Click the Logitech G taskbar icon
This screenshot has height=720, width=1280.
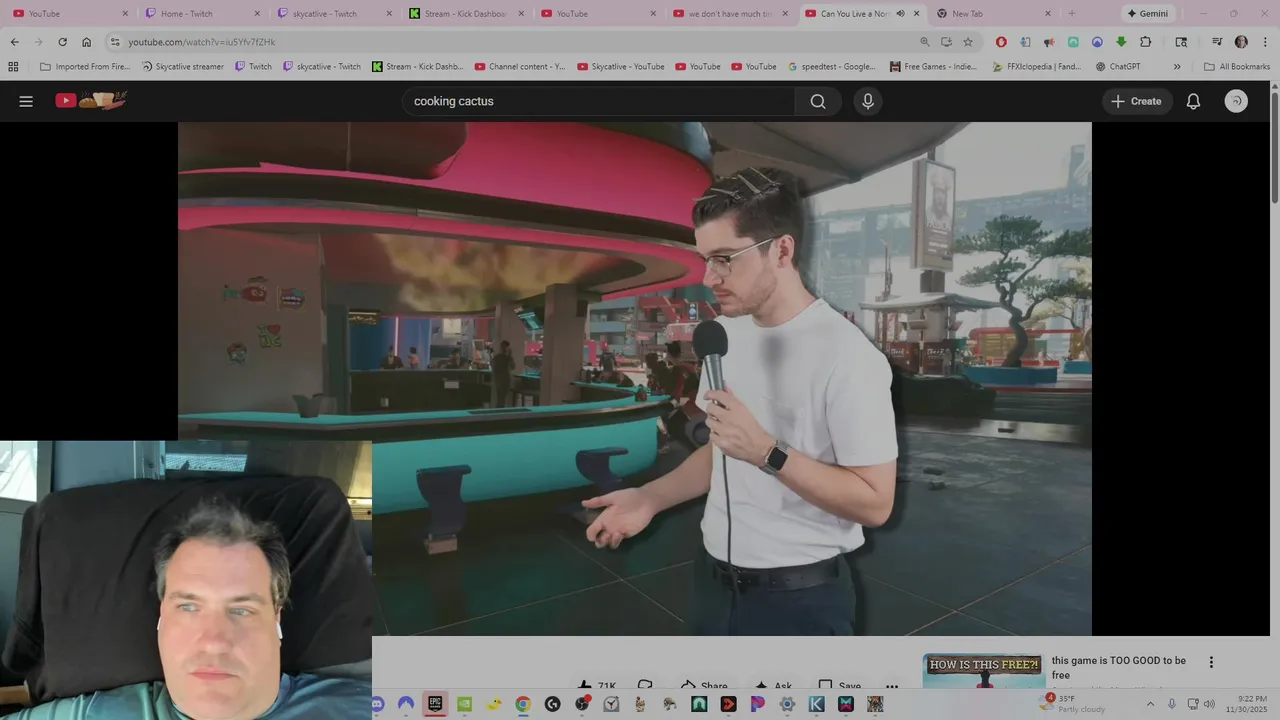(x=551, y=704)
